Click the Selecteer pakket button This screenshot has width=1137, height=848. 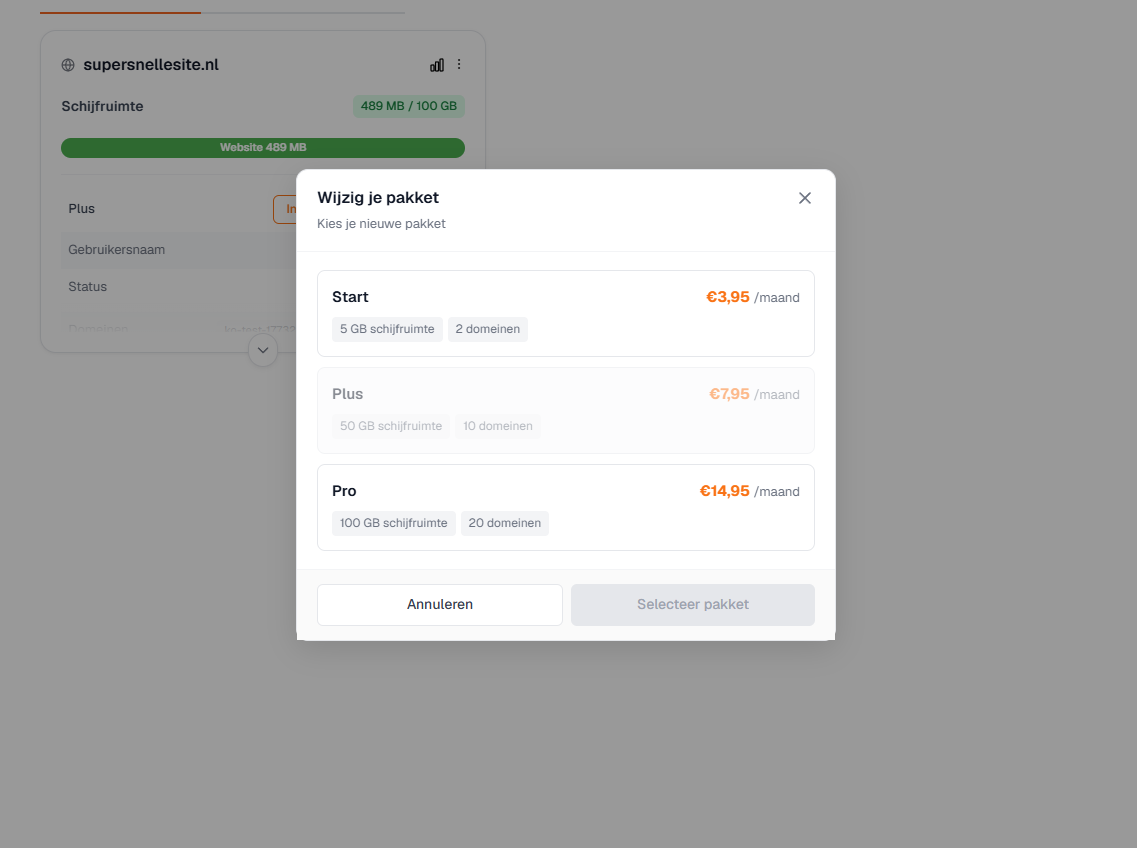click(692, 604)
